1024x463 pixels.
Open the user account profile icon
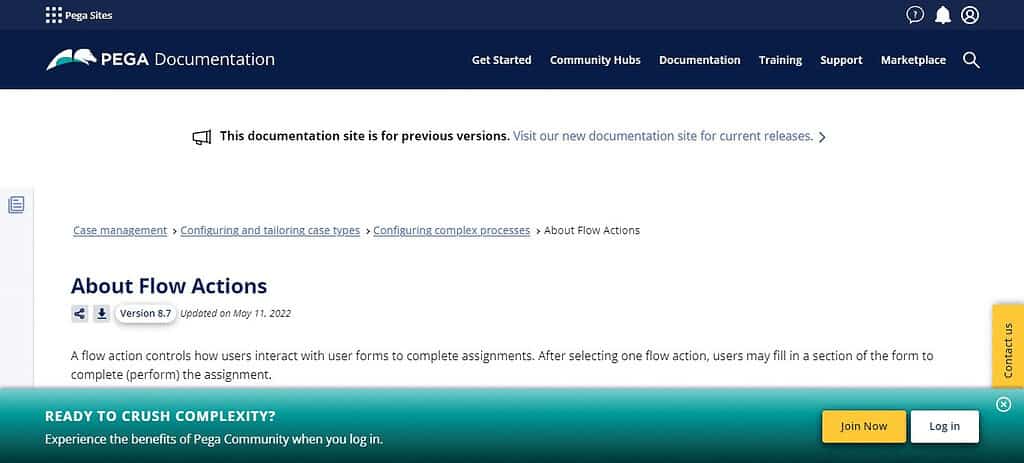[x=970, y=15]
